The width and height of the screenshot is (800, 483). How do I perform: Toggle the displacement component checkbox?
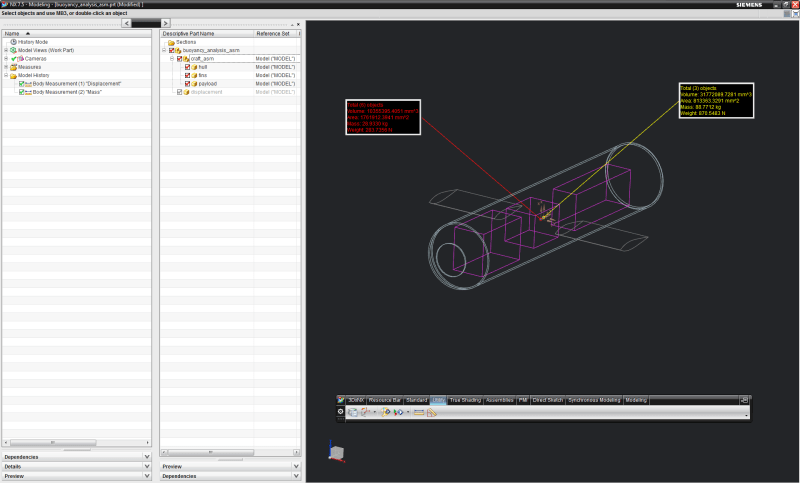pos(179,92)
